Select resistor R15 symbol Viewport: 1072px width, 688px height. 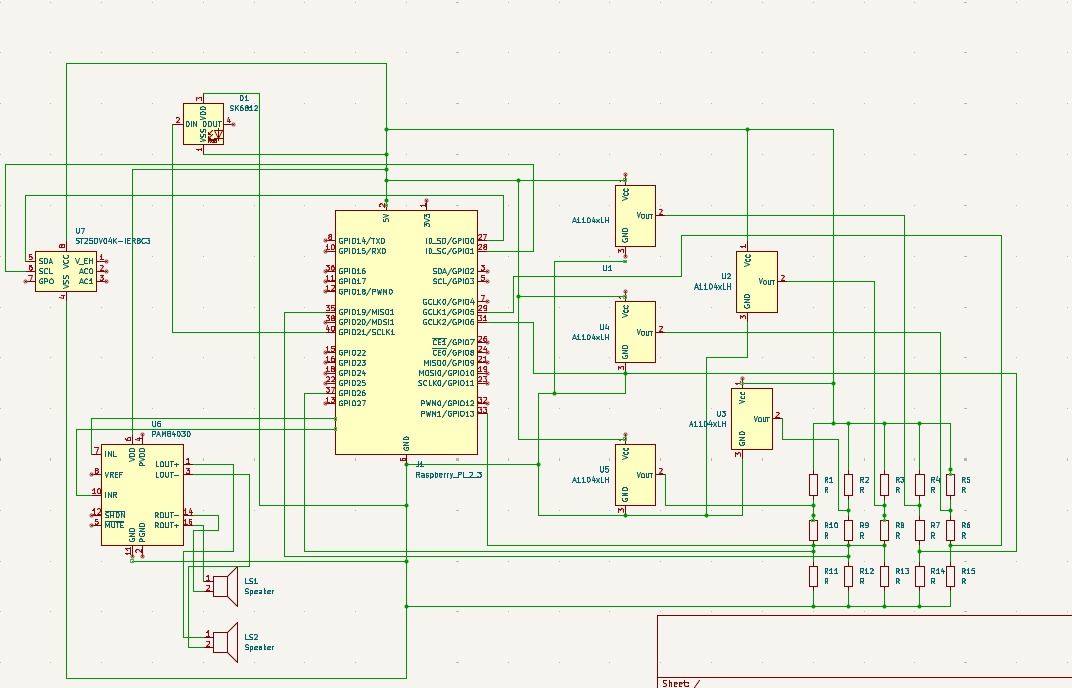(x=950, y=576)
